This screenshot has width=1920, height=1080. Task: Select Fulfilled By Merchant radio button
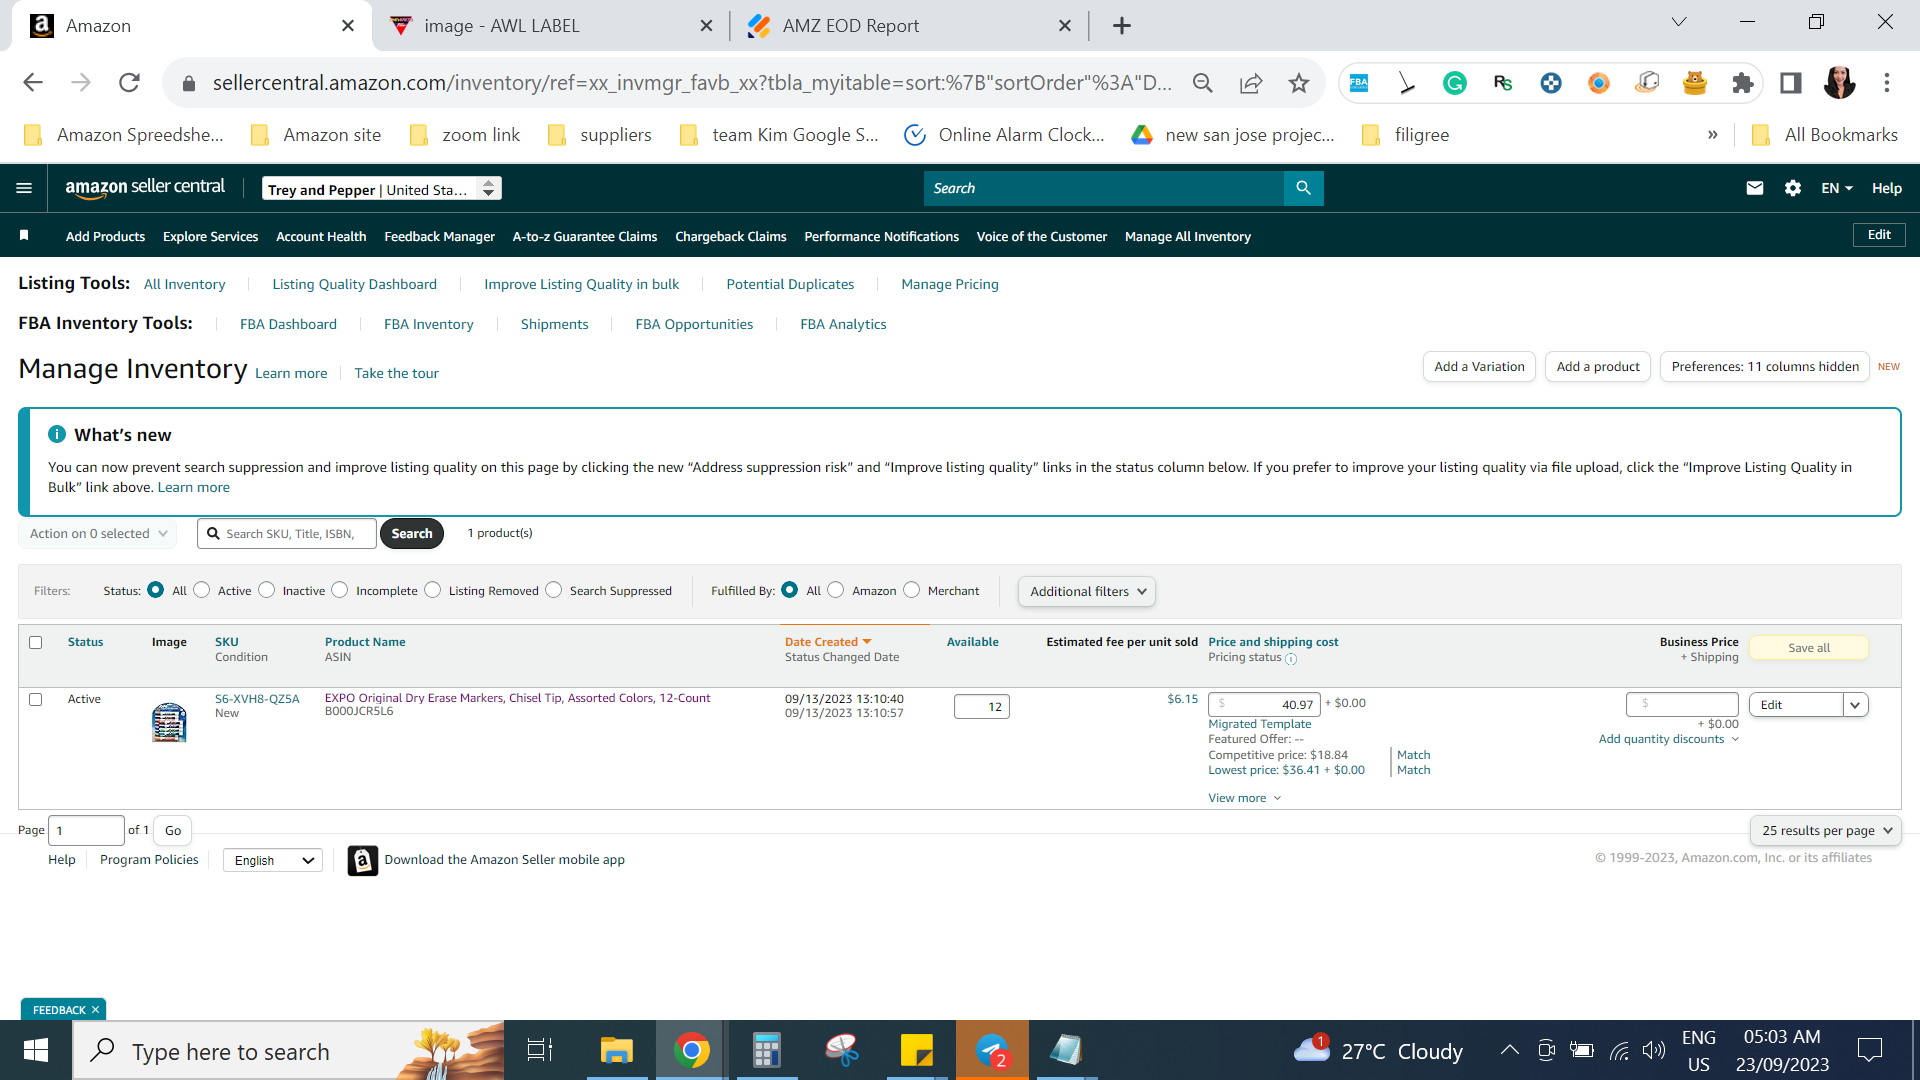(912, 590)
